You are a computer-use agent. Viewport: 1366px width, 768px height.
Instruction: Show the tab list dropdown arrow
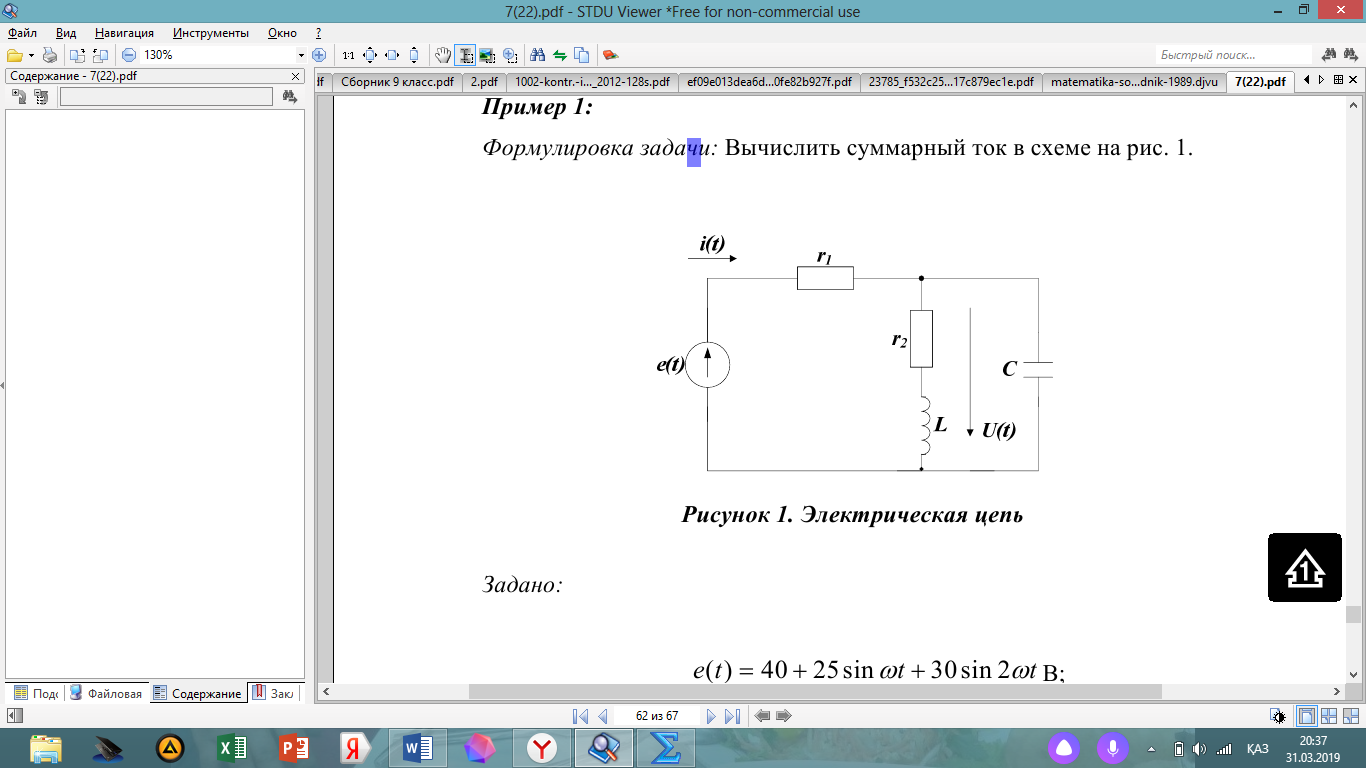pyautogui.click(x=1338, y=80)
